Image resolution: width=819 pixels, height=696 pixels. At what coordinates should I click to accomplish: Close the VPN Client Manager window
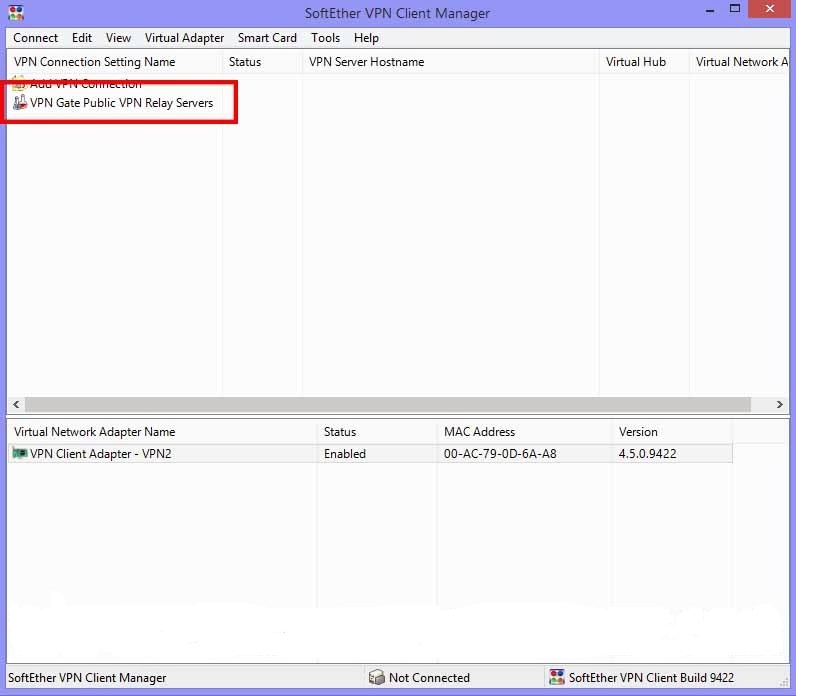(x=769, y=9)
